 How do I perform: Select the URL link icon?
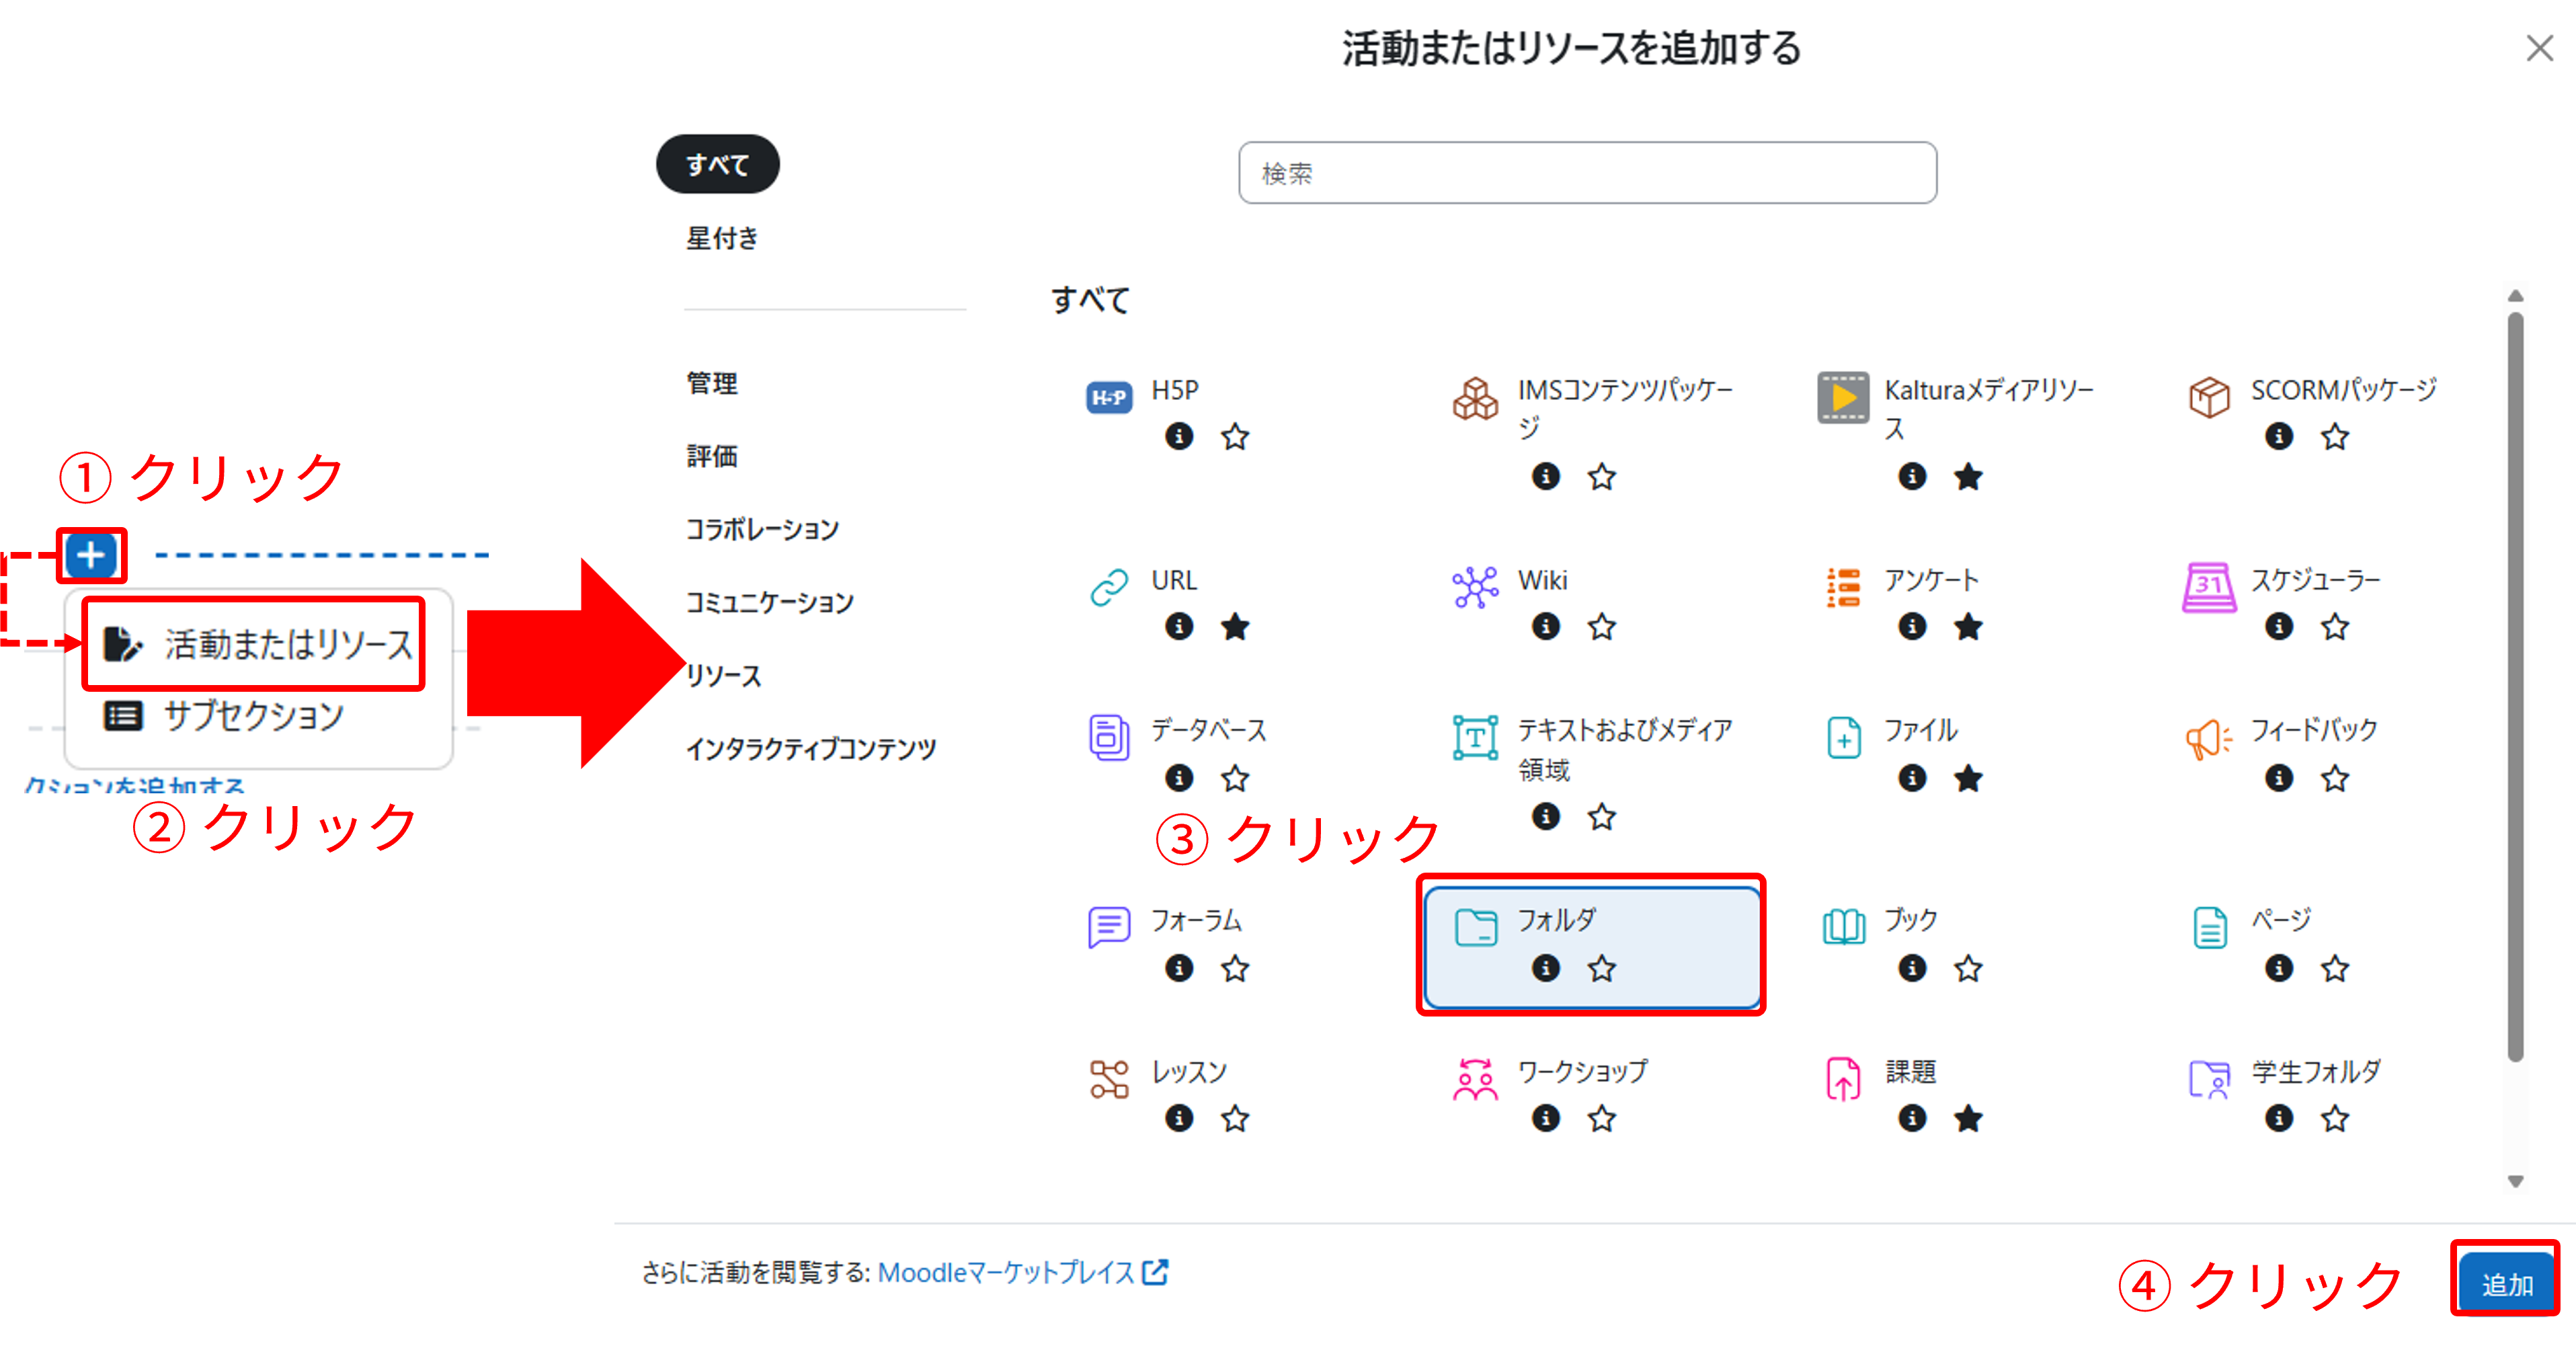1108,588
